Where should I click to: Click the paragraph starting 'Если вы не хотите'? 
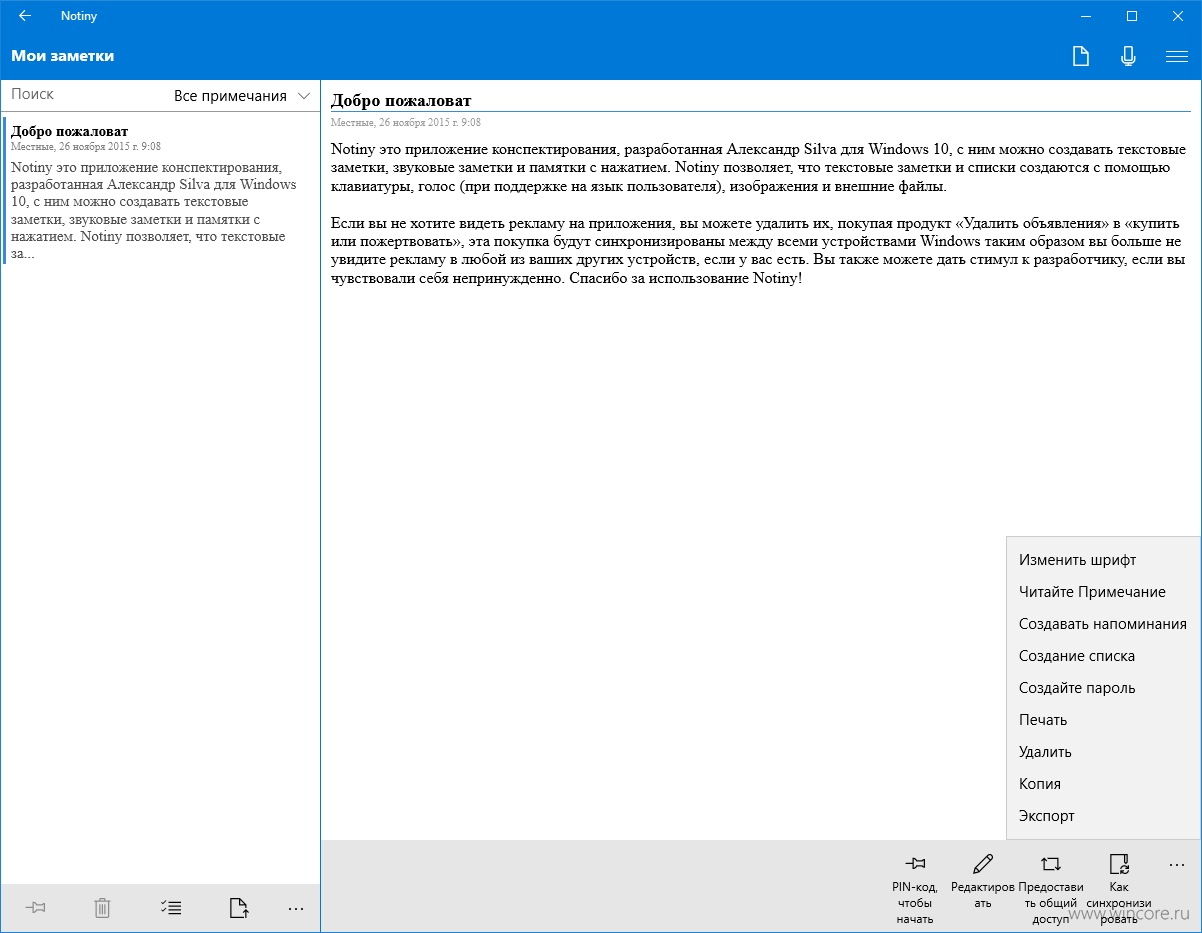pos(758,250)
